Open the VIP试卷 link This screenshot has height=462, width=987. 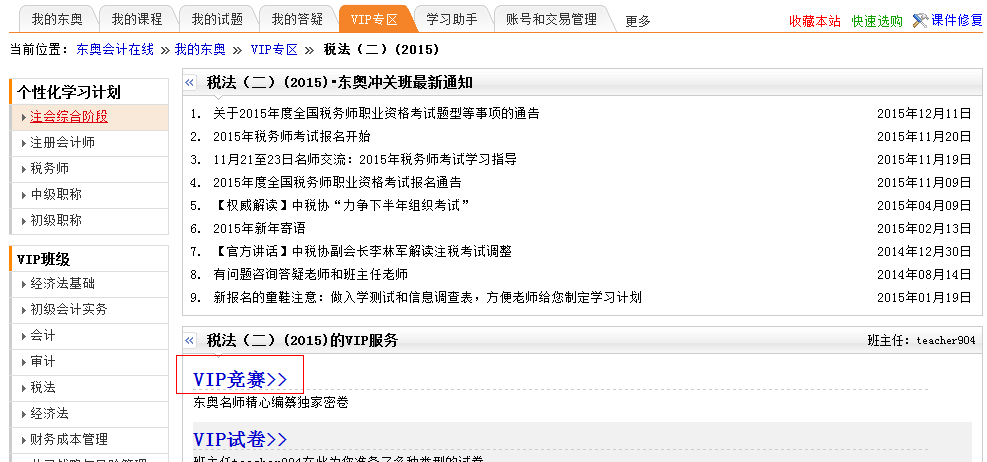pyautogui.click(x=240, y=439)
